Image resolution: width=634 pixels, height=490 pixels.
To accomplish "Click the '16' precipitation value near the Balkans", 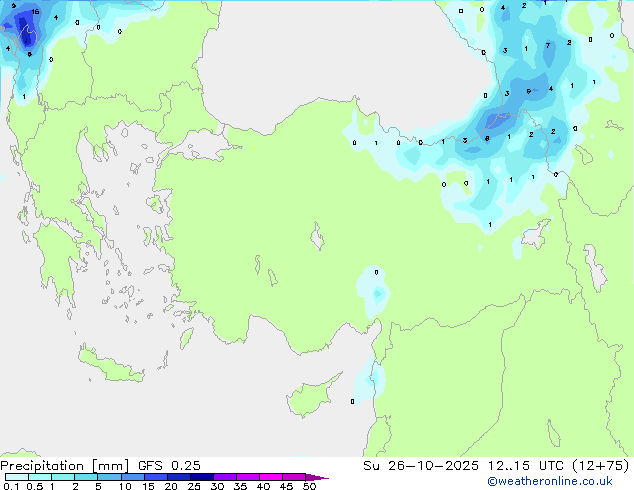I will (x=36, y=12).
